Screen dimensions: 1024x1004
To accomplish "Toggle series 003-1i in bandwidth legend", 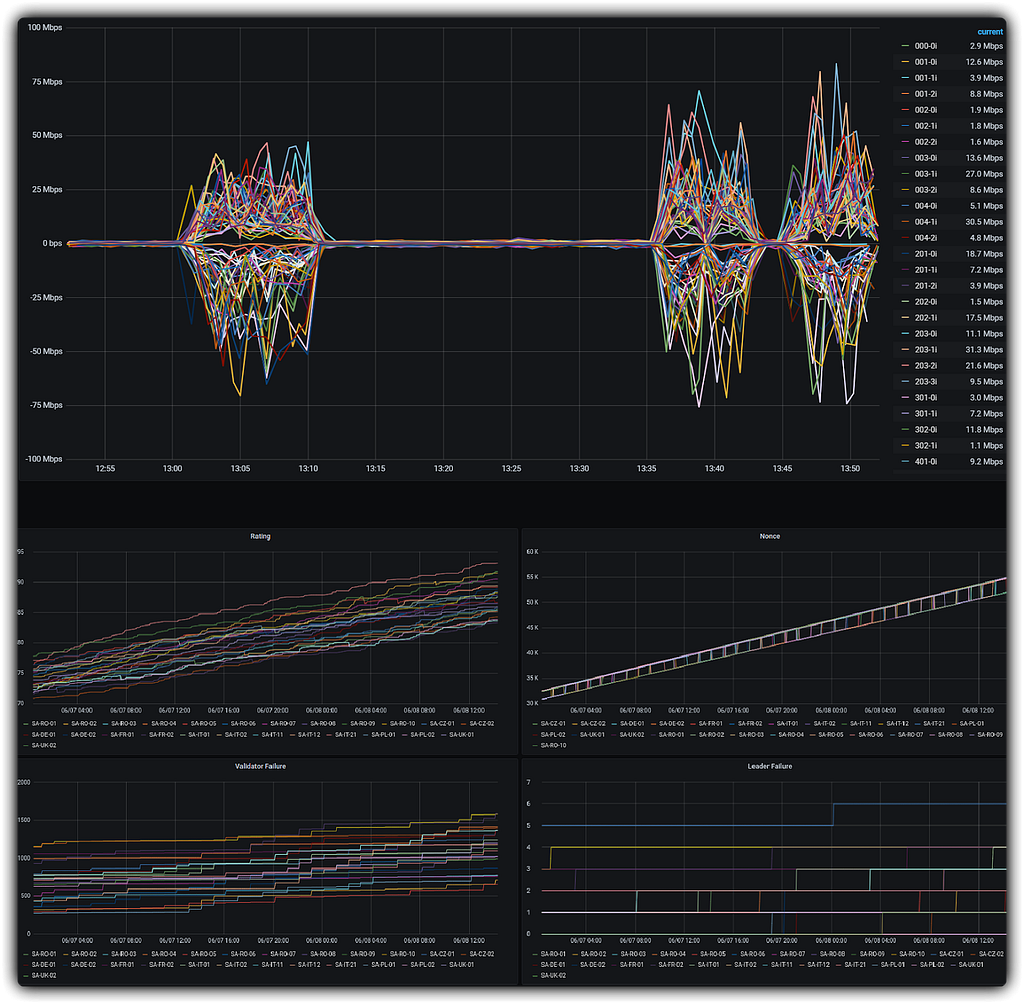I will pyautogui.click(x=925, y=174).
